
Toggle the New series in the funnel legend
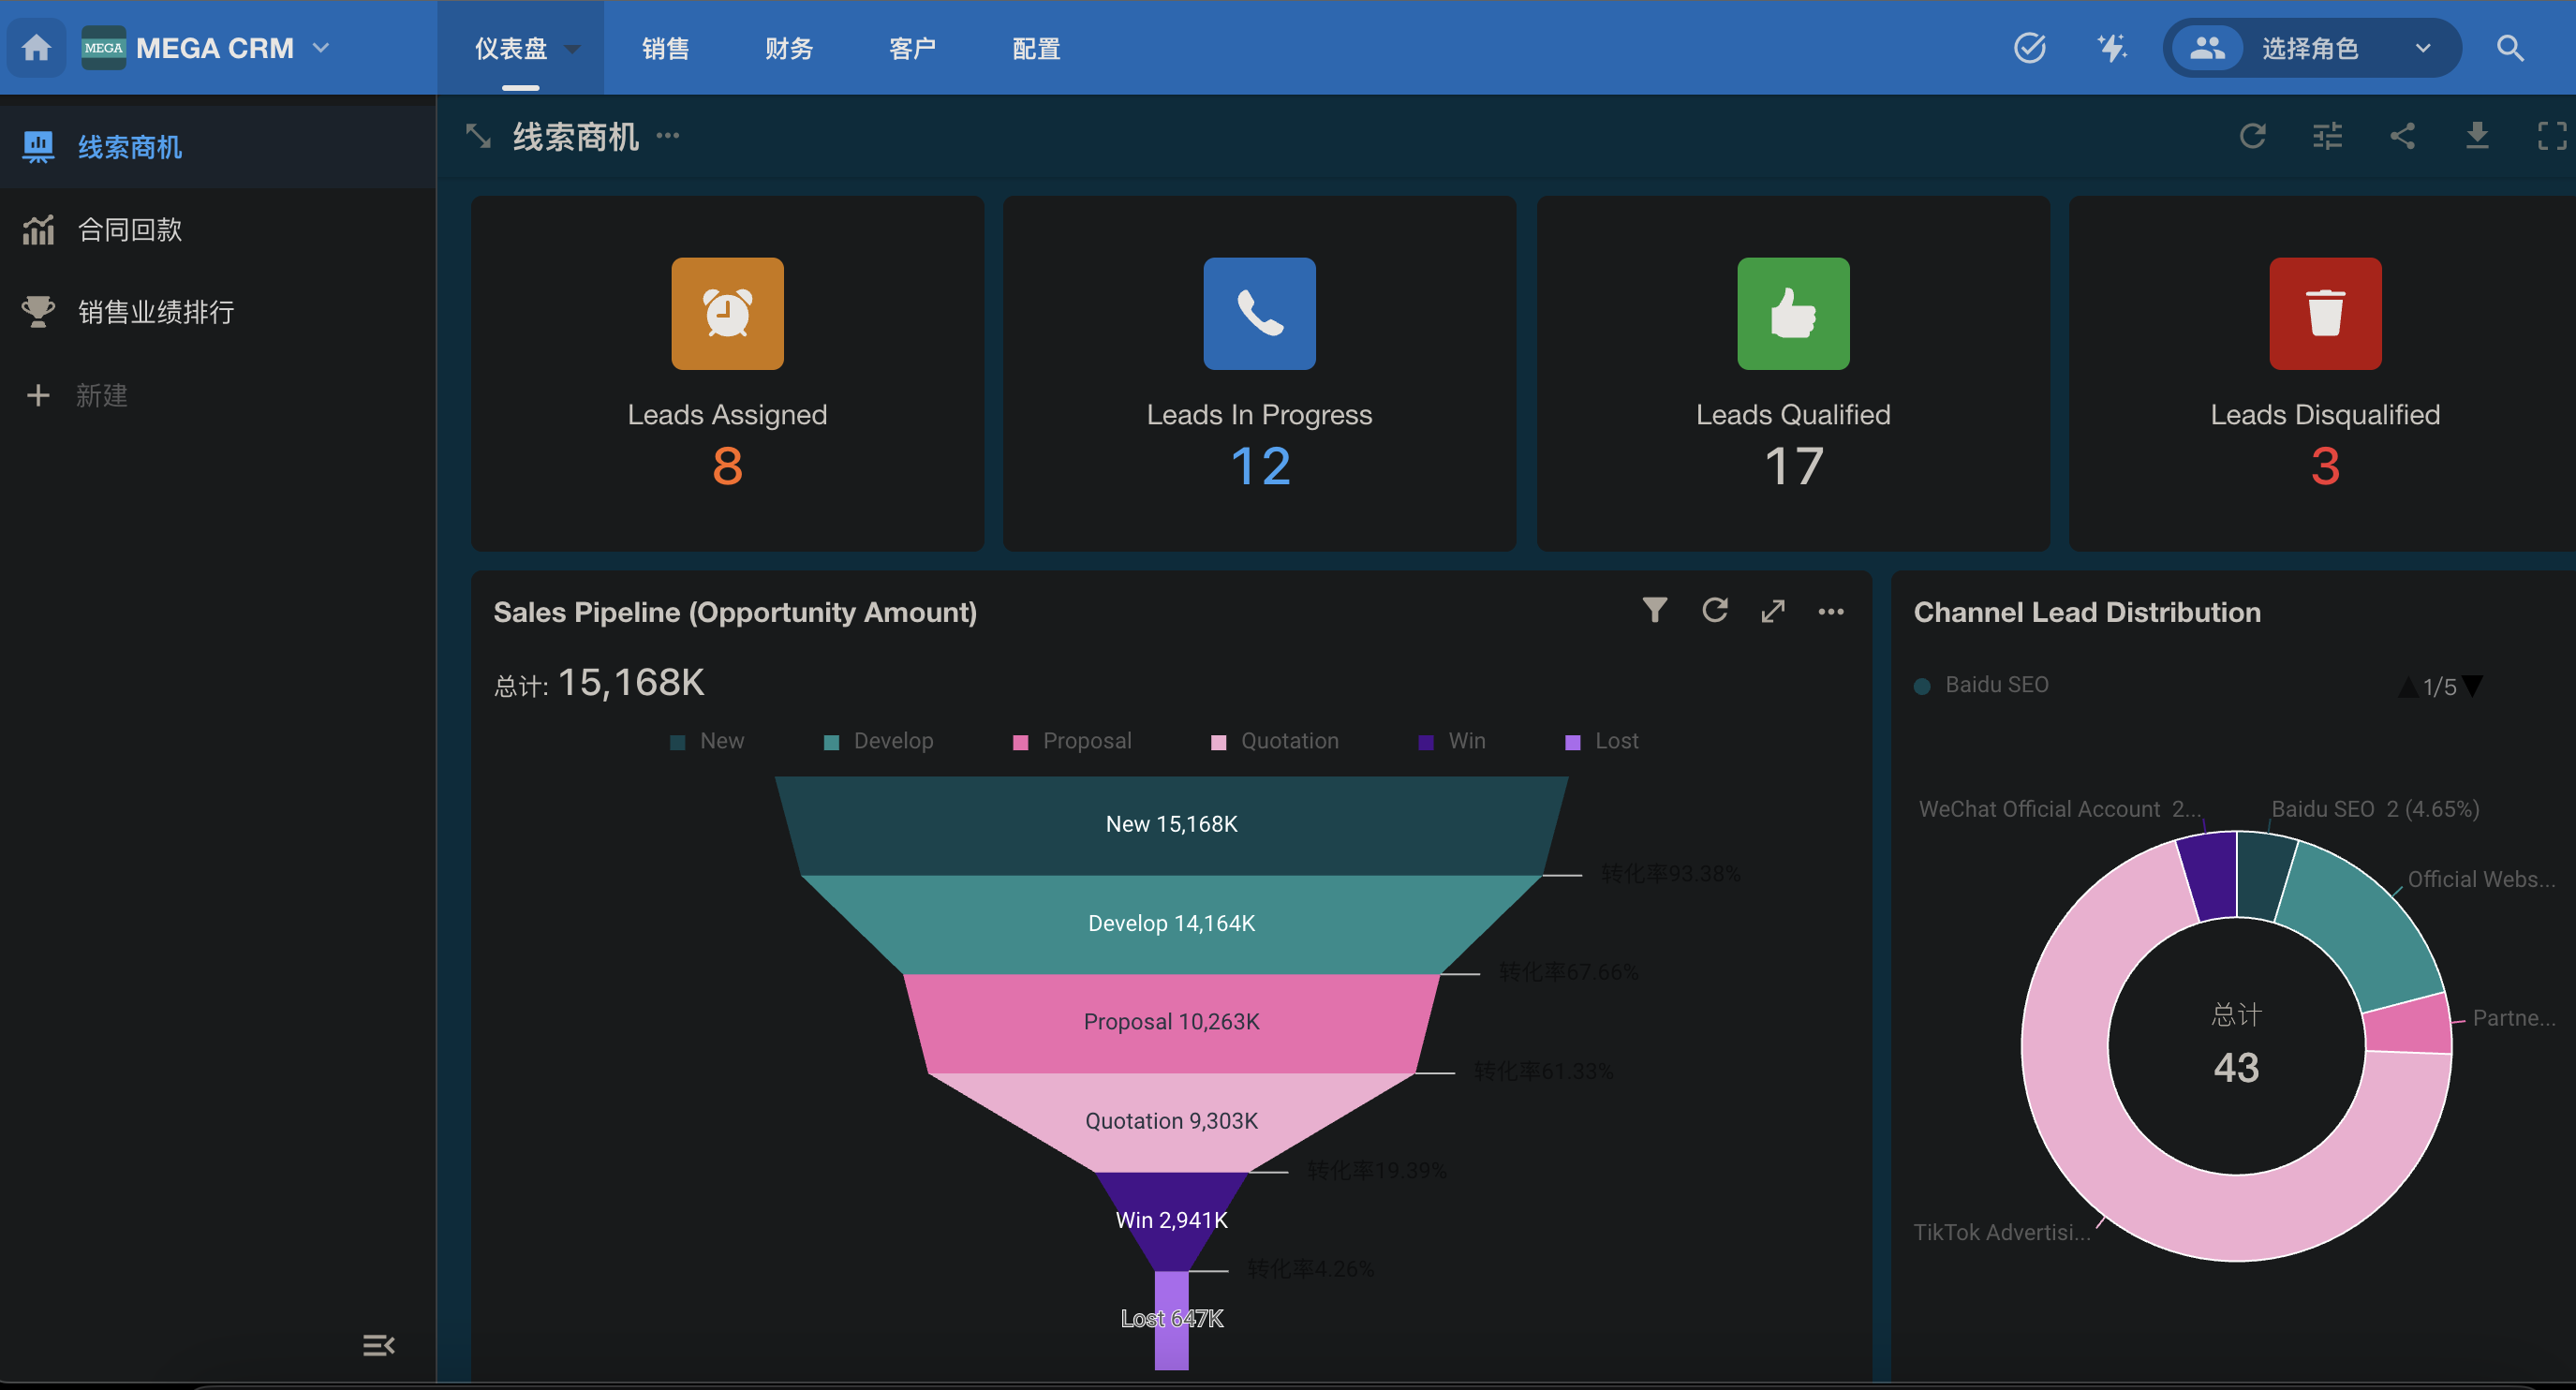(x=707, y=741)
